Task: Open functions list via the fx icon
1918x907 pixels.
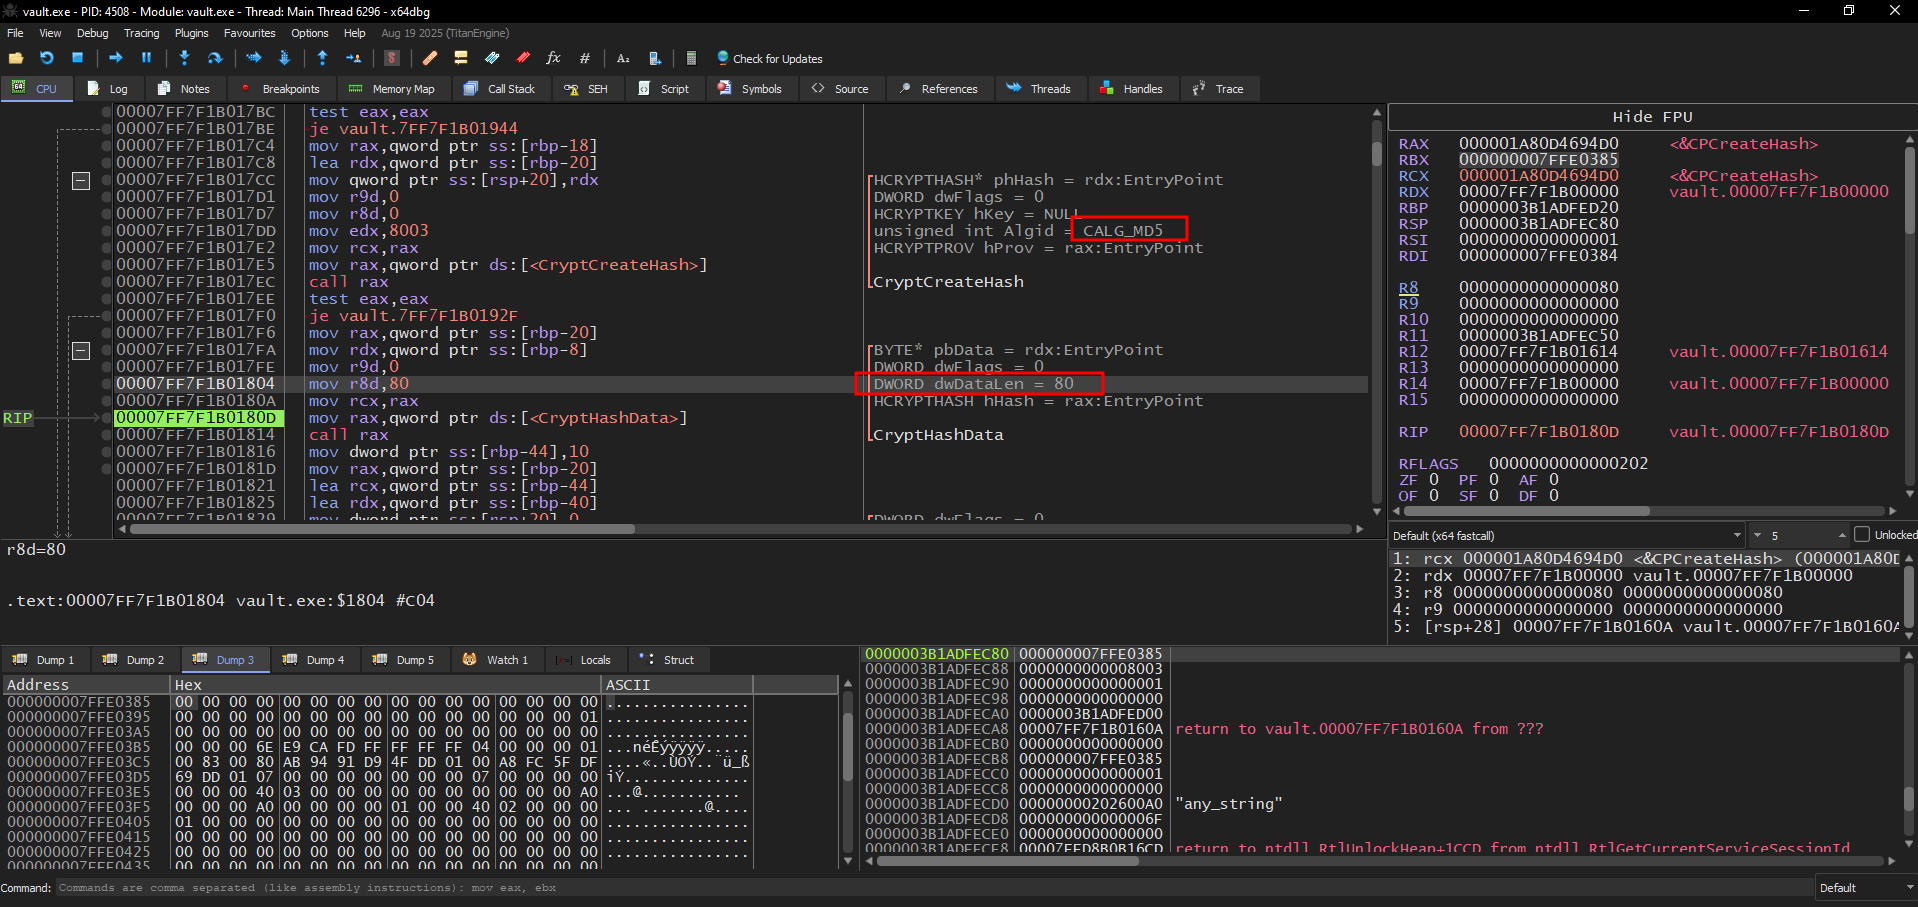Action: (553, 58)
